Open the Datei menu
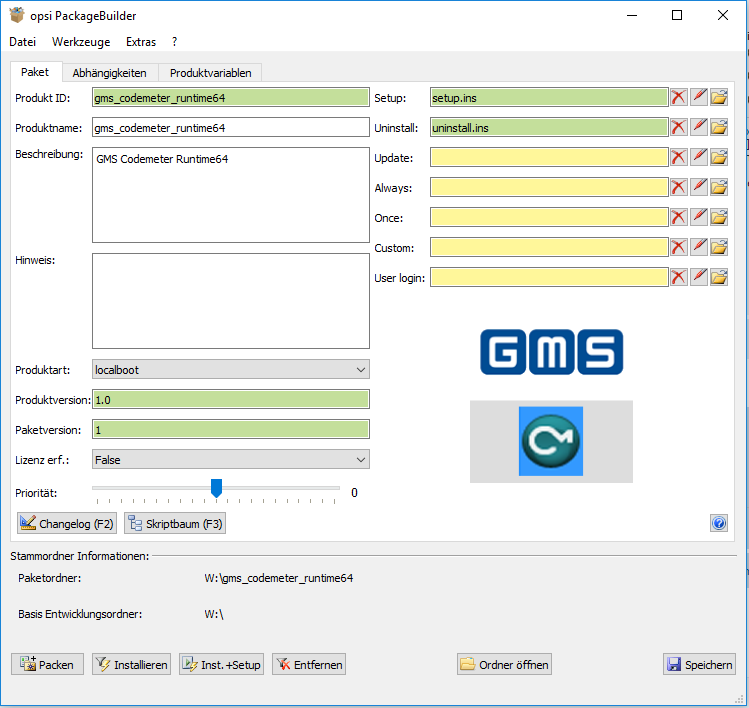Screen dimensions: 749x708 22,42
